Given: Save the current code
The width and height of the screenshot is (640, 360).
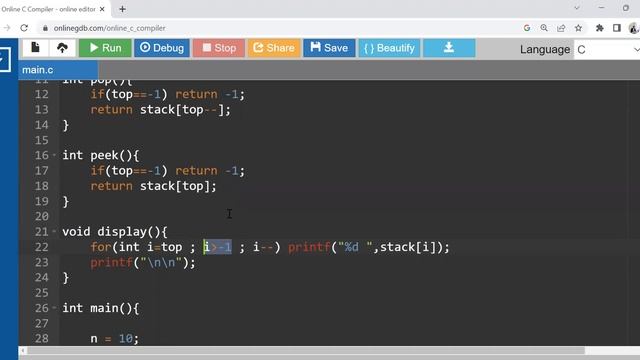Looking at the screenshot, I should tap(329, 48).
